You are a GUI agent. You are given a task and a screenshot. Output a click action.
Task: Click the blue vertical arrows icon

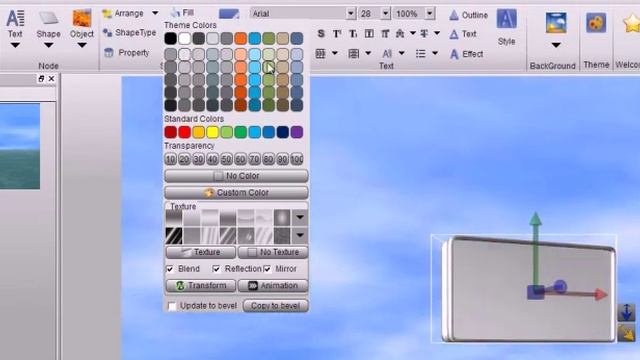click(x=626, y=312)
